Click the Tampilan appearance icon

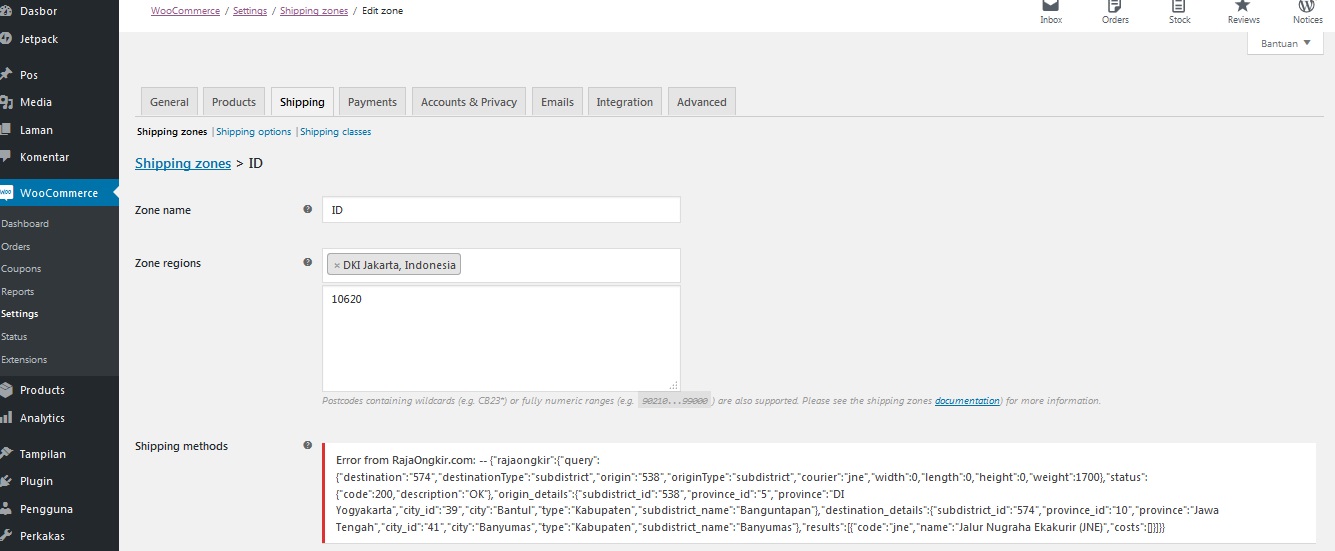[x=6, y=453]
